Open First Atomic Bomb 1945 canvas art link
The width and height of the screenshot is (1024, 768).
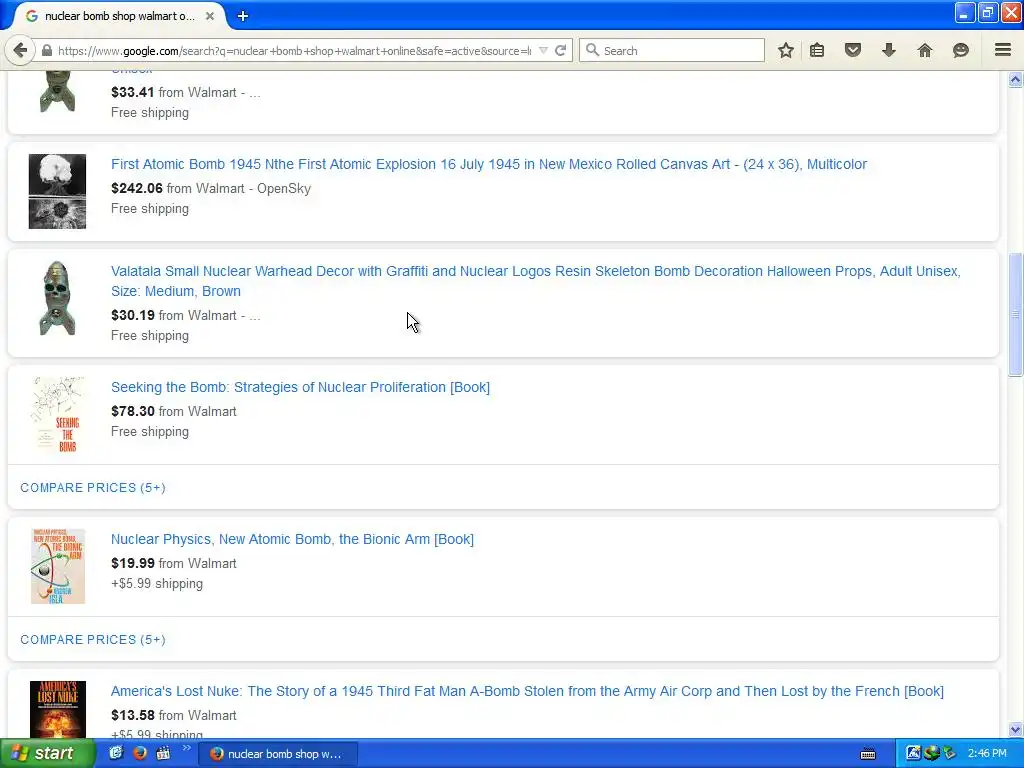[488, 164]
